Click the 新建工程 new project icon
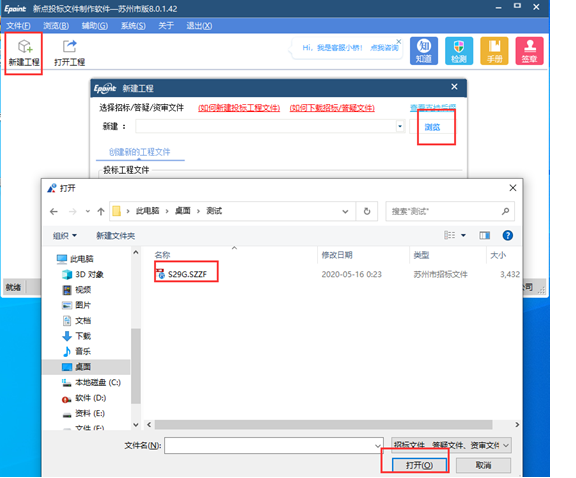This screenshot has width=576, height=478. [x=25, y=46]
